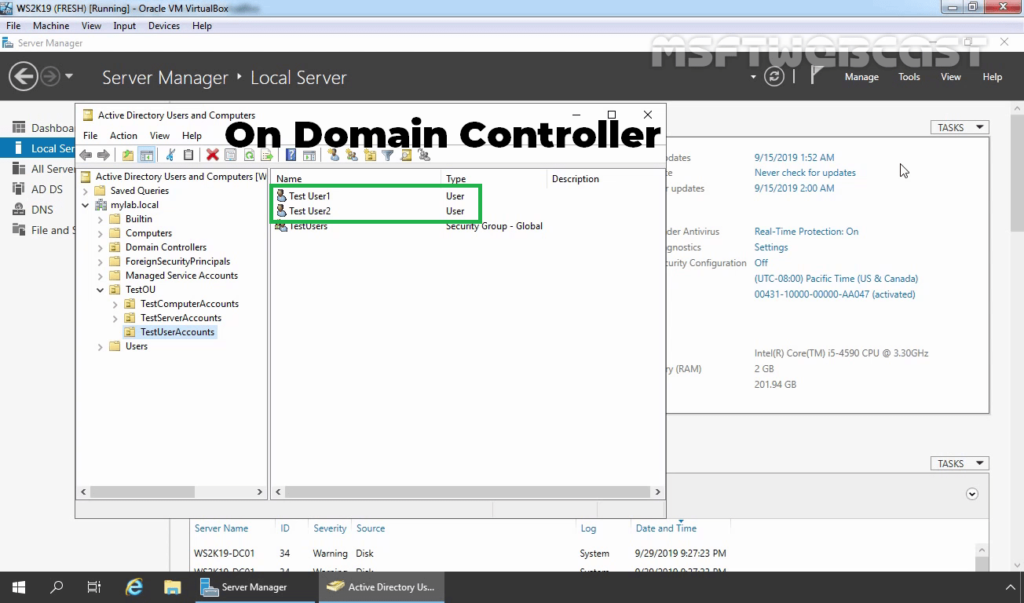The width and height of the screenshot is (1024, 603).
Task: Open navigation history dropdown arrow
Action: click(x=69, y=76)
